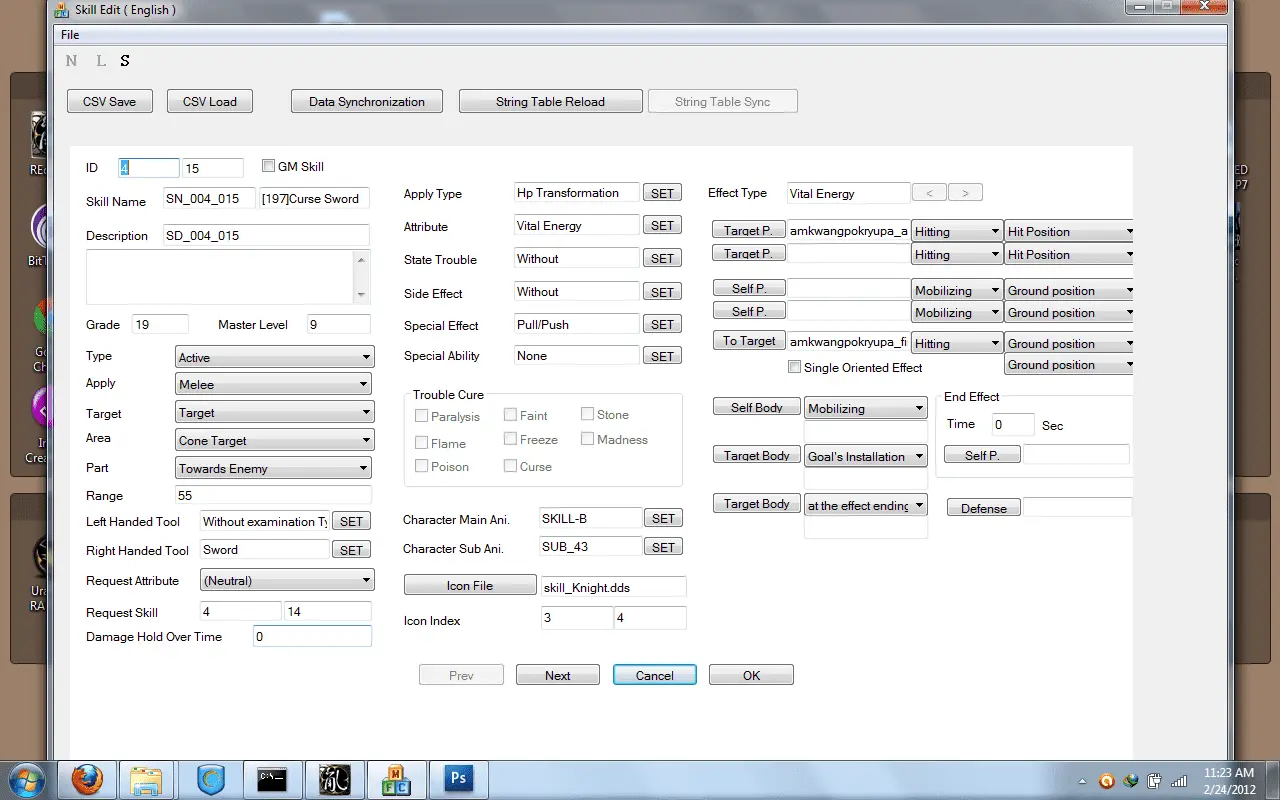Viewport: 1280px width, 800px height.
Task: Click the String Table Reload button
Action: (550, 101)
